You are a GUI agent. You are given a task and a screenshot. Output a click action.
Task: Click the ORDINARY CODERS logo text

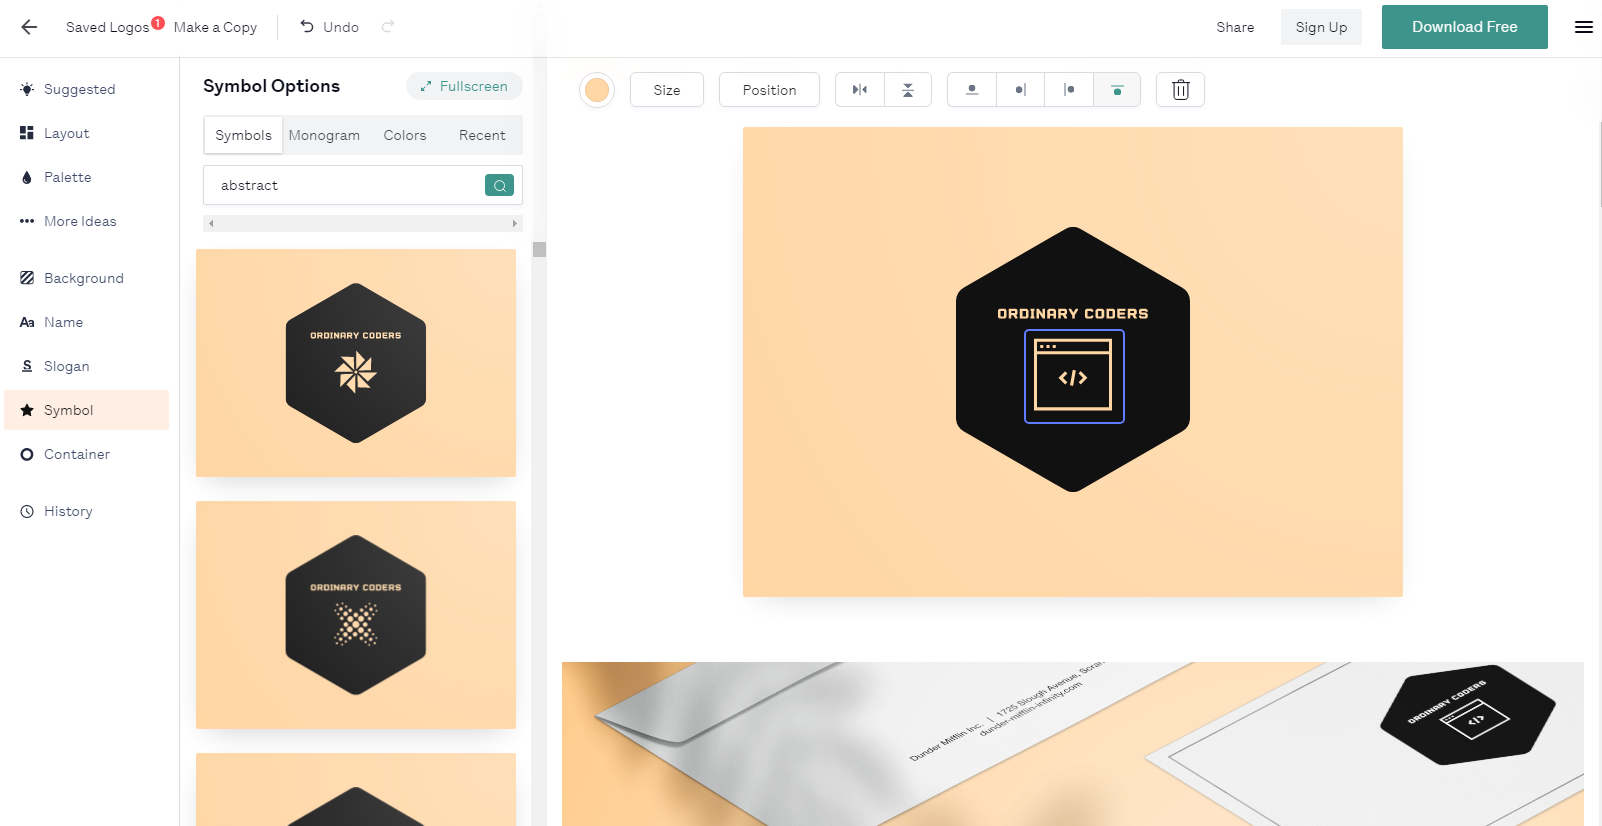click(1072, 314)
